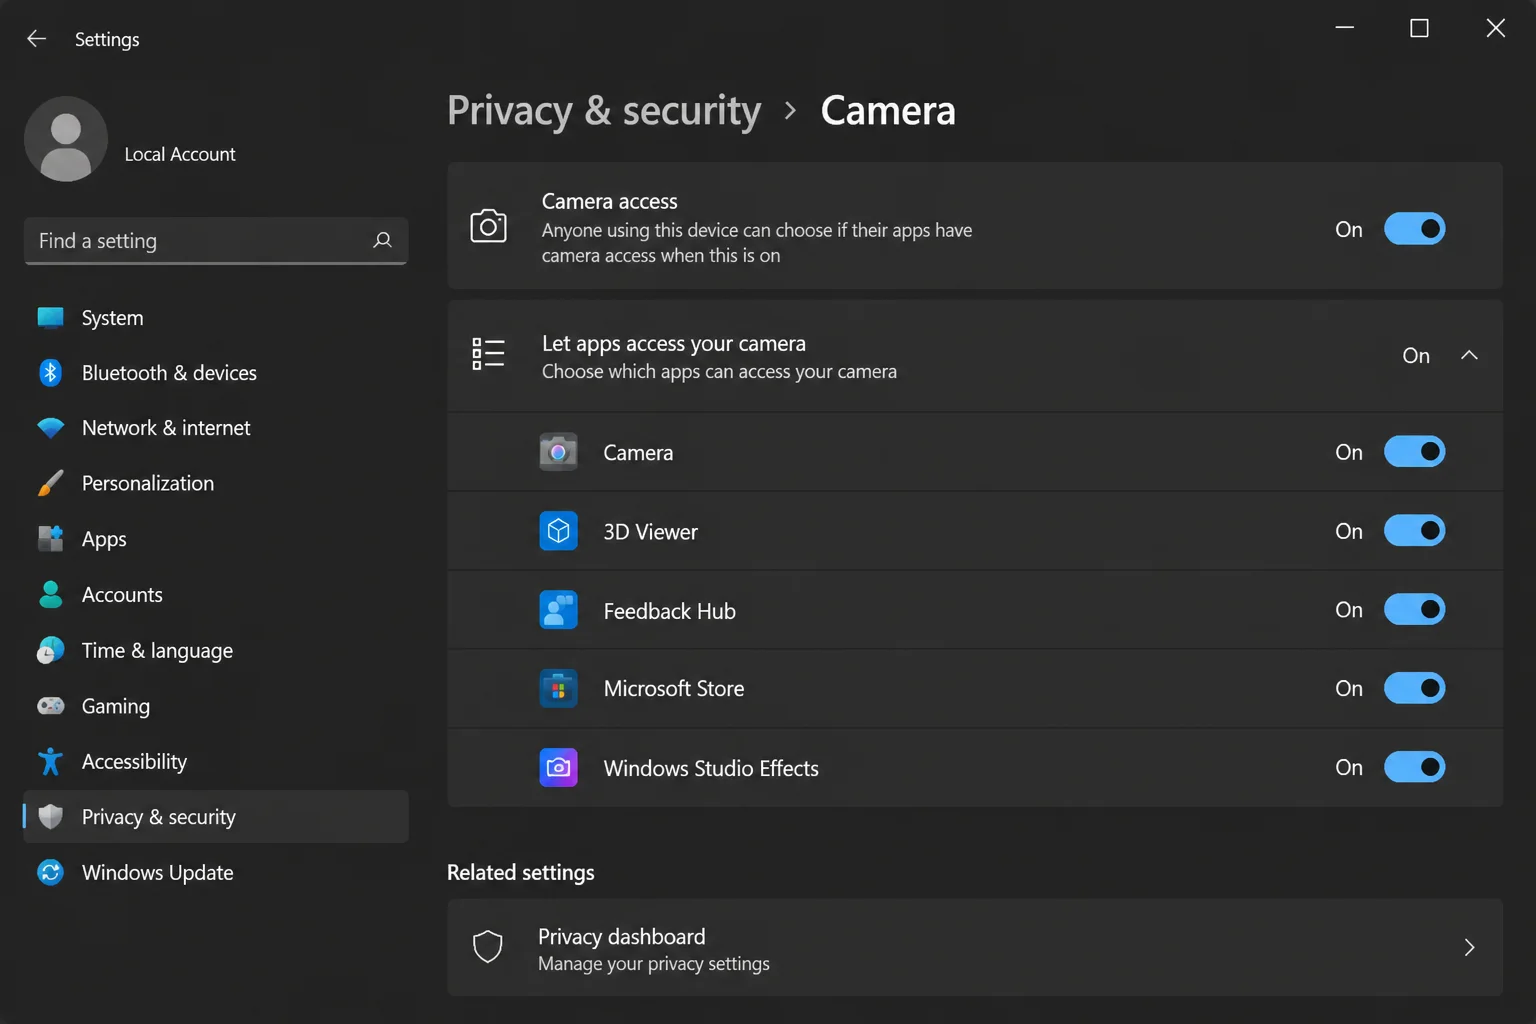
Task: Click the search magnifier icon
Action: pos(382,240)
